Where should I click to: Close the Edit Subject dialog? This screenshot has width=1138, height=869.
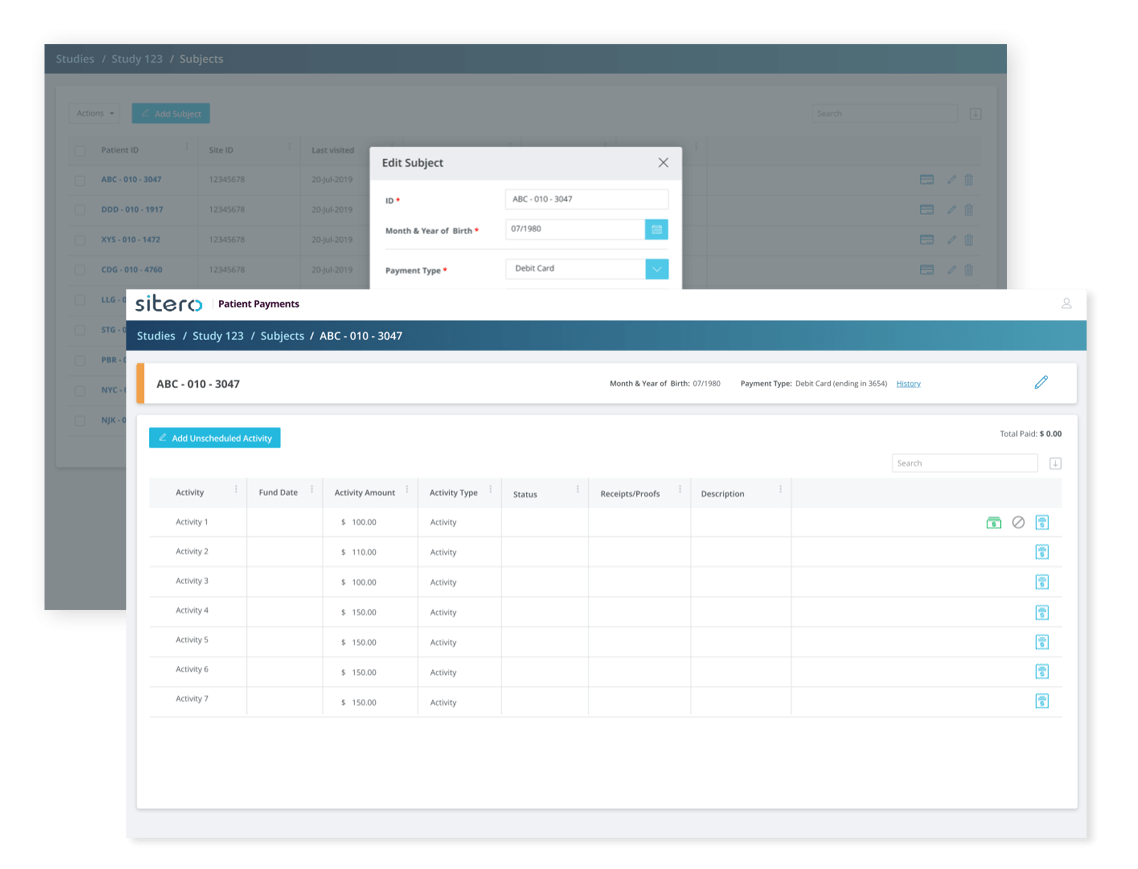coord(663,162)
